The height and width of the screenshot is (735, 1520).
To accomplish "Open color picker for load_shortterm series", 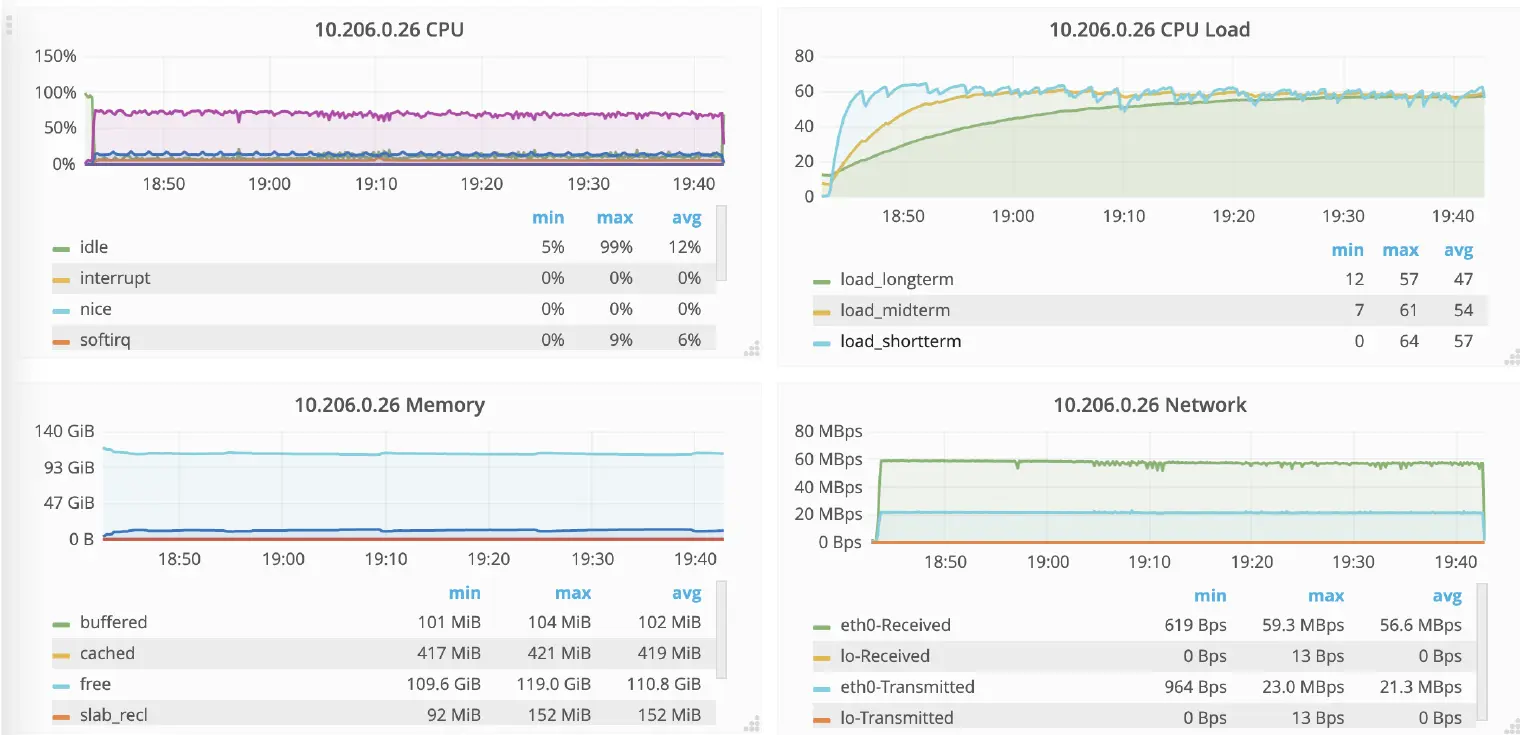I will [x=822, y=343].
